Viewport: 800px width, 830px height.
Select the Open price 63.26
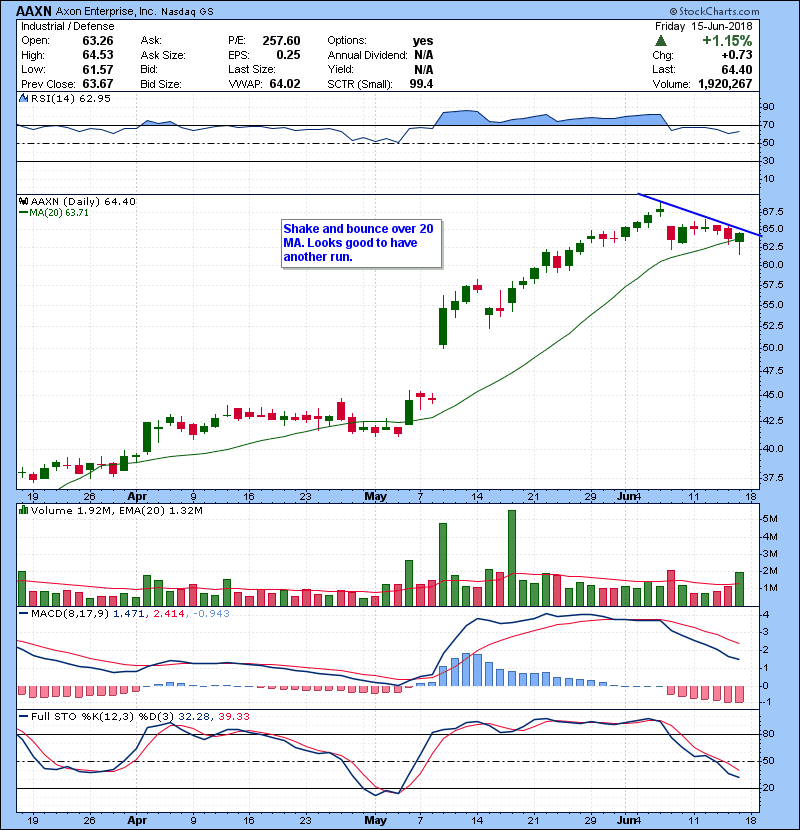pos(97,41)
